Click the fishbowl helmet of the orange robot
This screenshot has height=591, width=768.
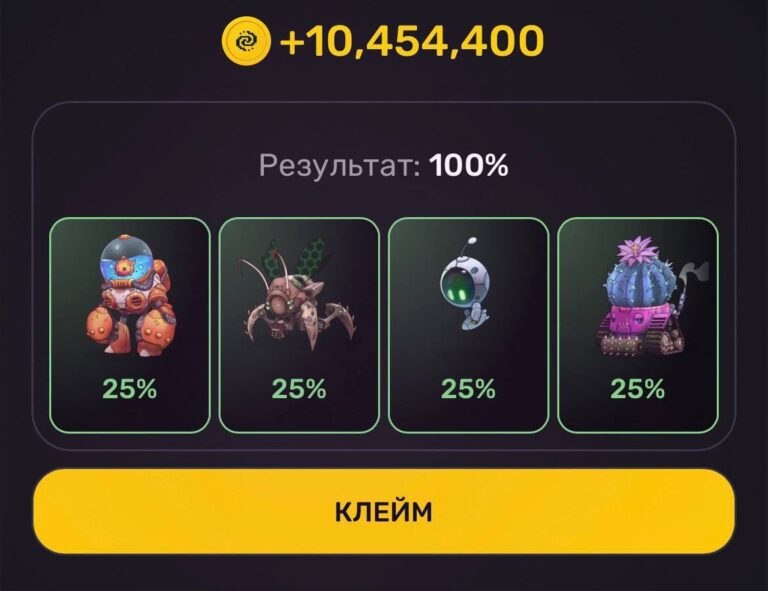pos(126,263)
